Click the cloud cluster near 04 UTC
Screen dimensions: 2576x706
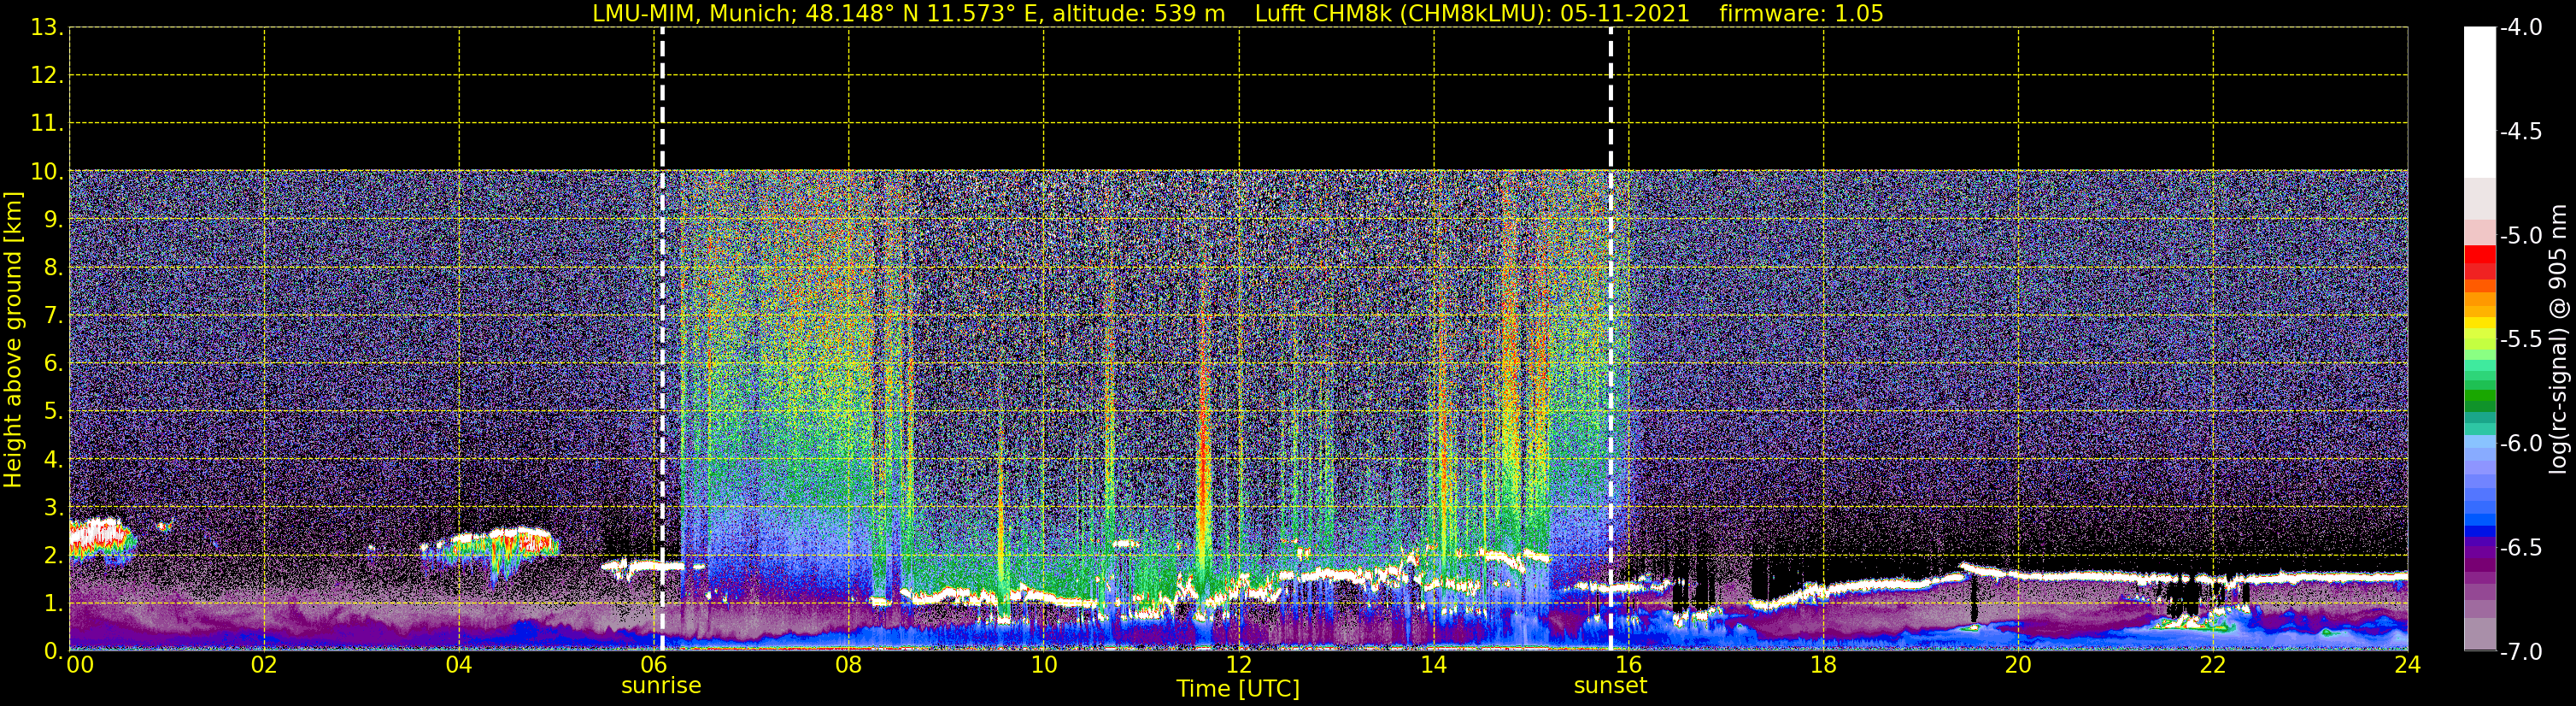pyautogui.click(x=490, y=548)
